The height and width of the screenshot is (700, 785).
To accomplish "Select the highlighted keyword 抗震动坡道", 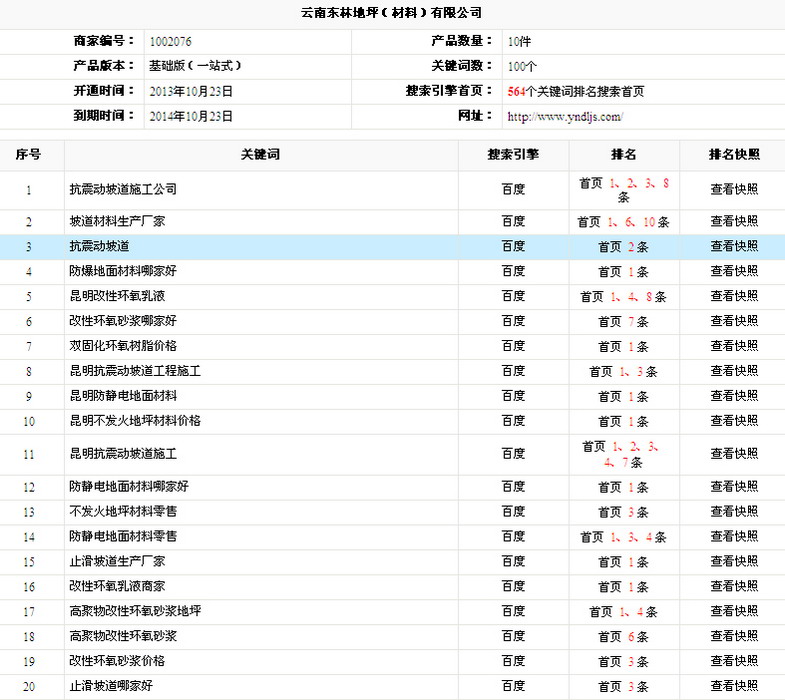I will [x=99, y=246].
